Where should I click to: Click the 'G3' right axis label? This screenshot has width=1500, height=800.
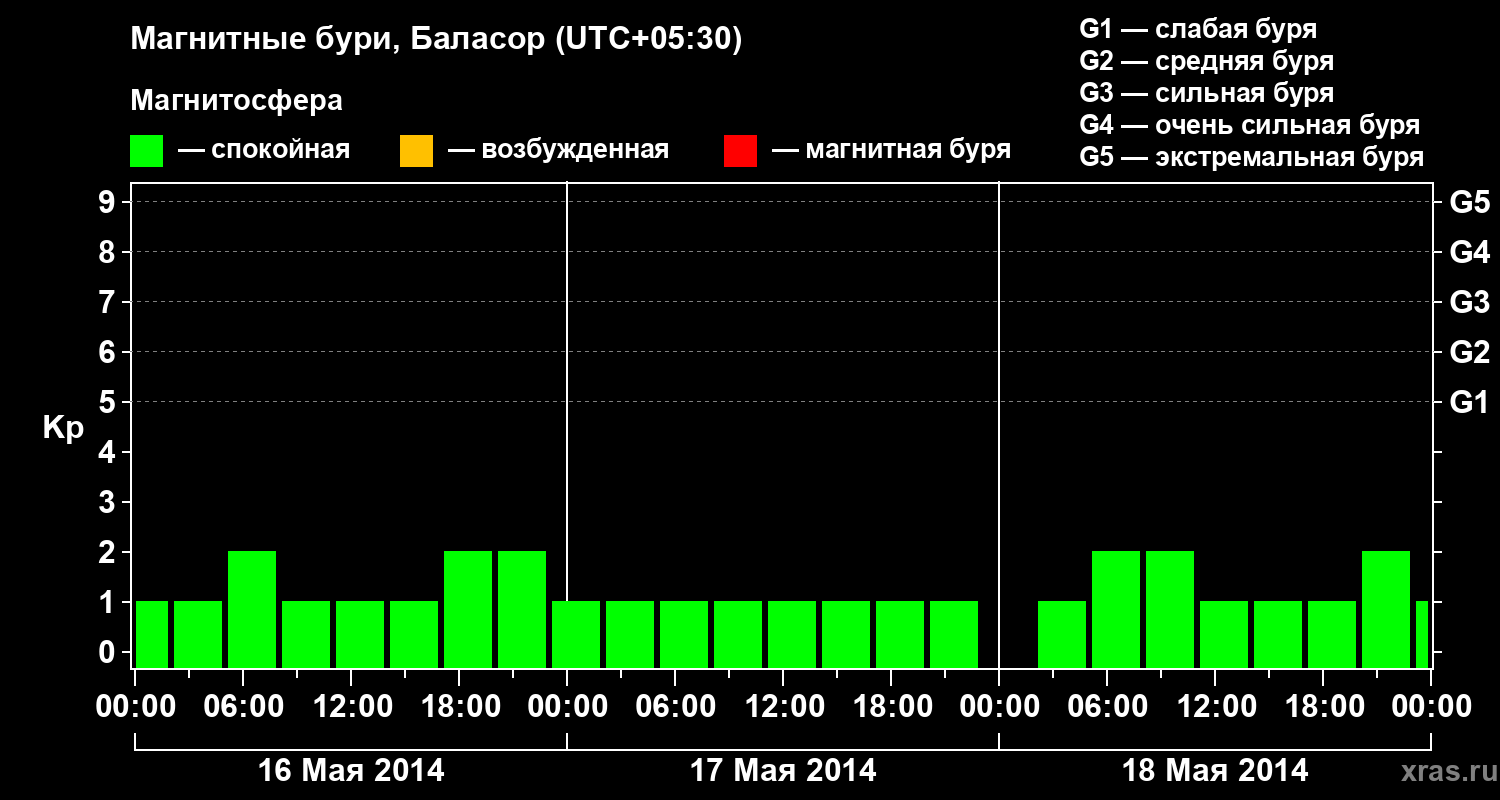1469,302
